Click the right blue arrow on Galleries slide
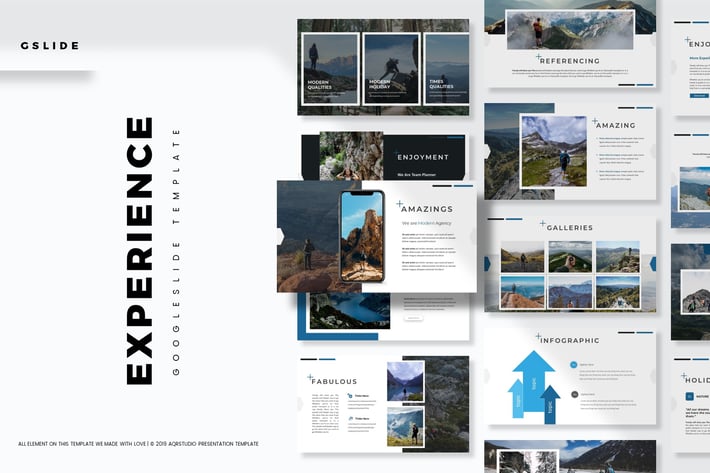Image resolution: width=710 pixels, height=473 pixels. [653, 264]
